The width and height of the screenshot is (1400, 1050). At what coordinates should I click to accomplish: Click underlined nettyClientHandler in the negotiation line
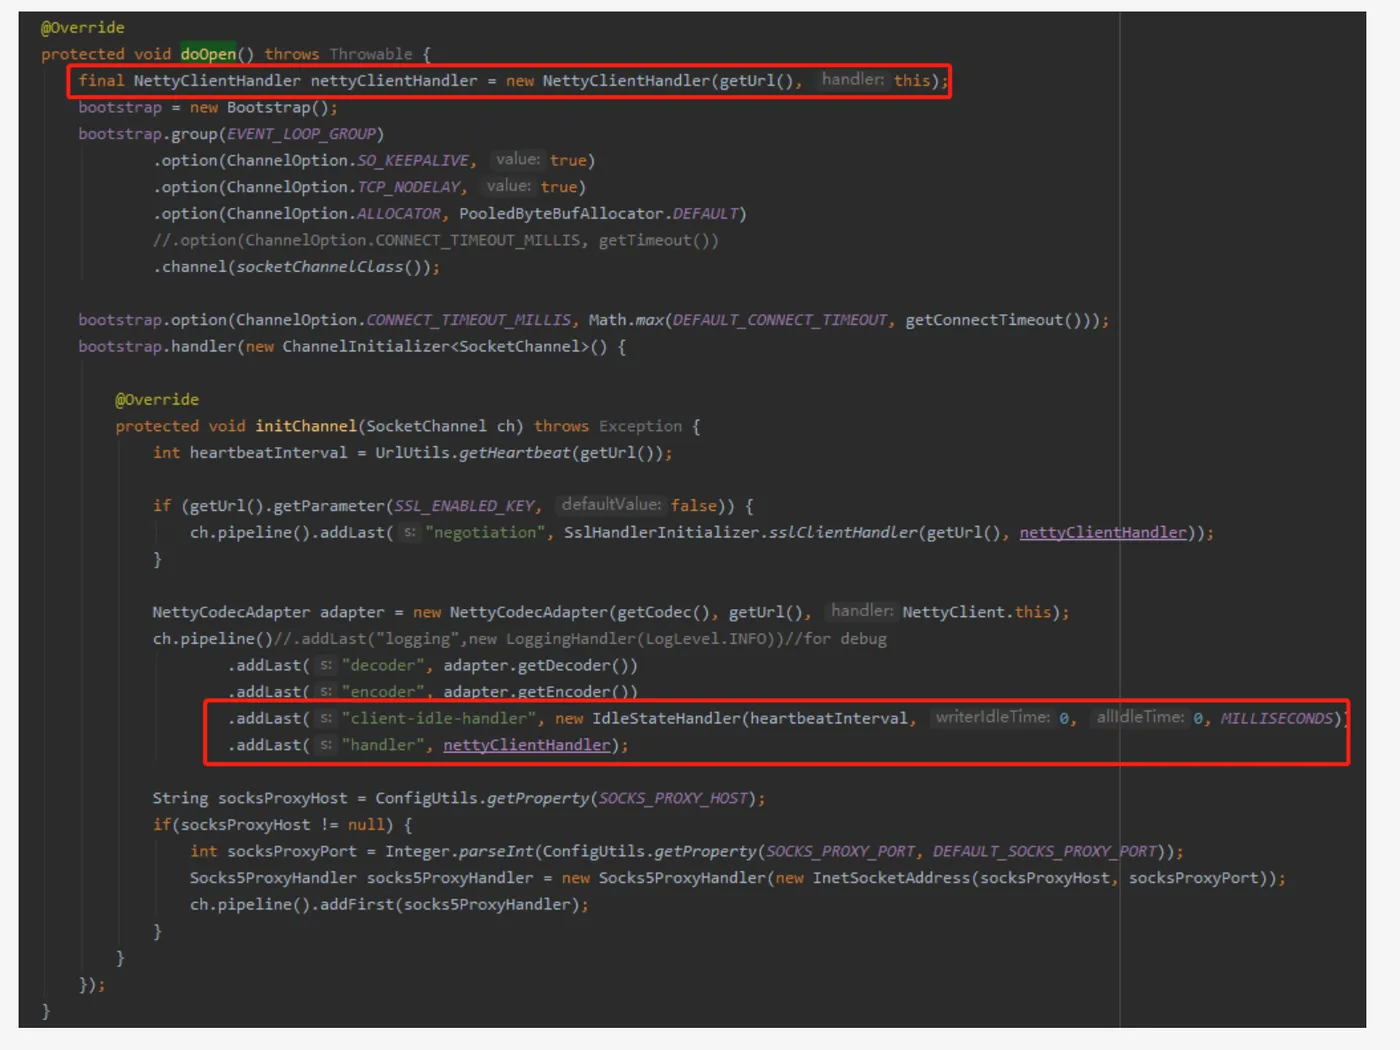pyautogui.click(x=1103, y=533)
